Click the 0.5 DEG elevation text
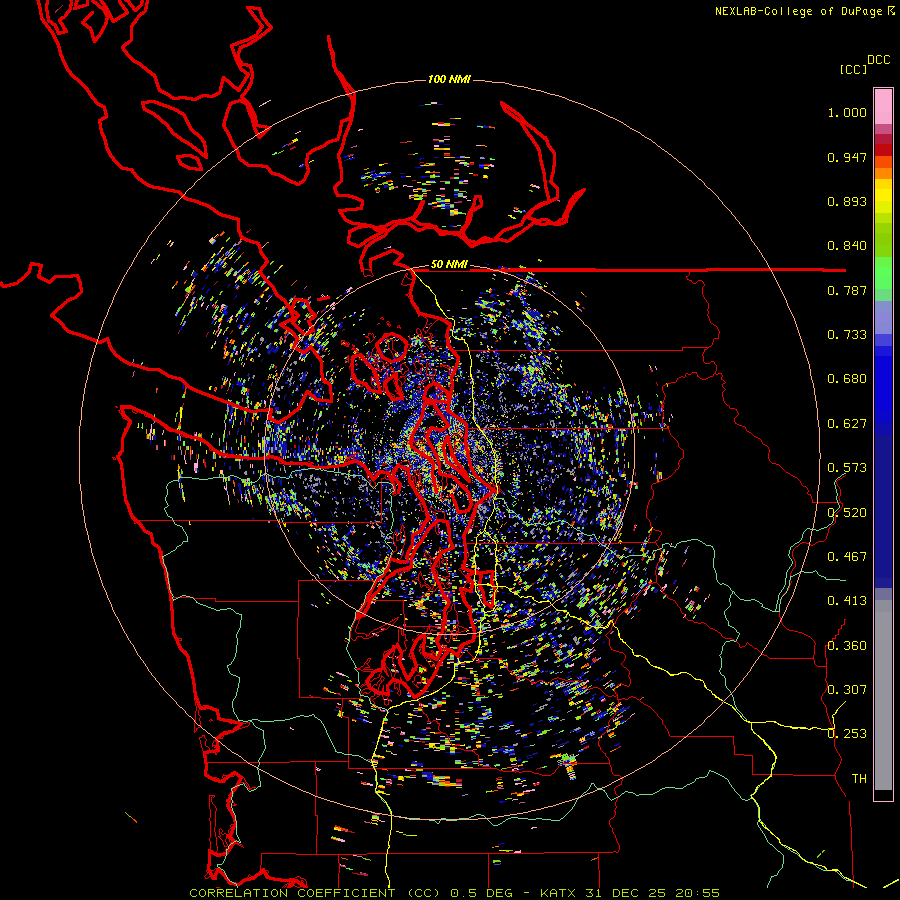Viewport: 900px width, 900px height. coord(482,893)
